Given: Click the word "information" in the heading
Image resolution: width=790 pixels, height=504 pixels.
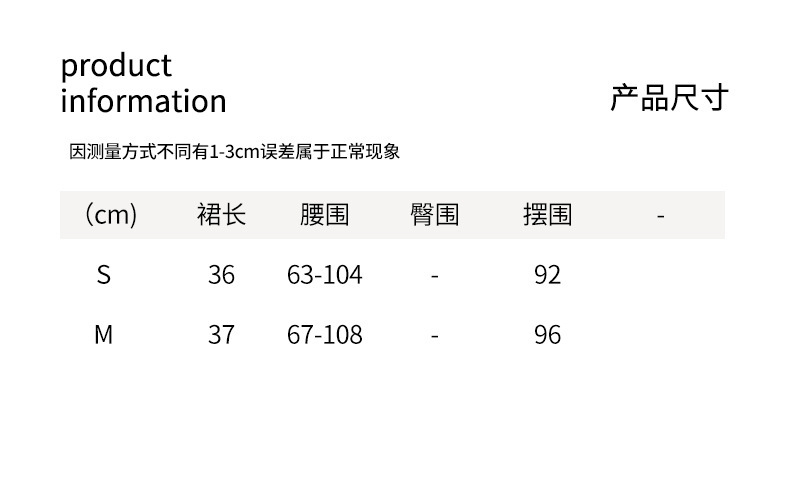Looking at the screenshot, I should pos(143,101).
